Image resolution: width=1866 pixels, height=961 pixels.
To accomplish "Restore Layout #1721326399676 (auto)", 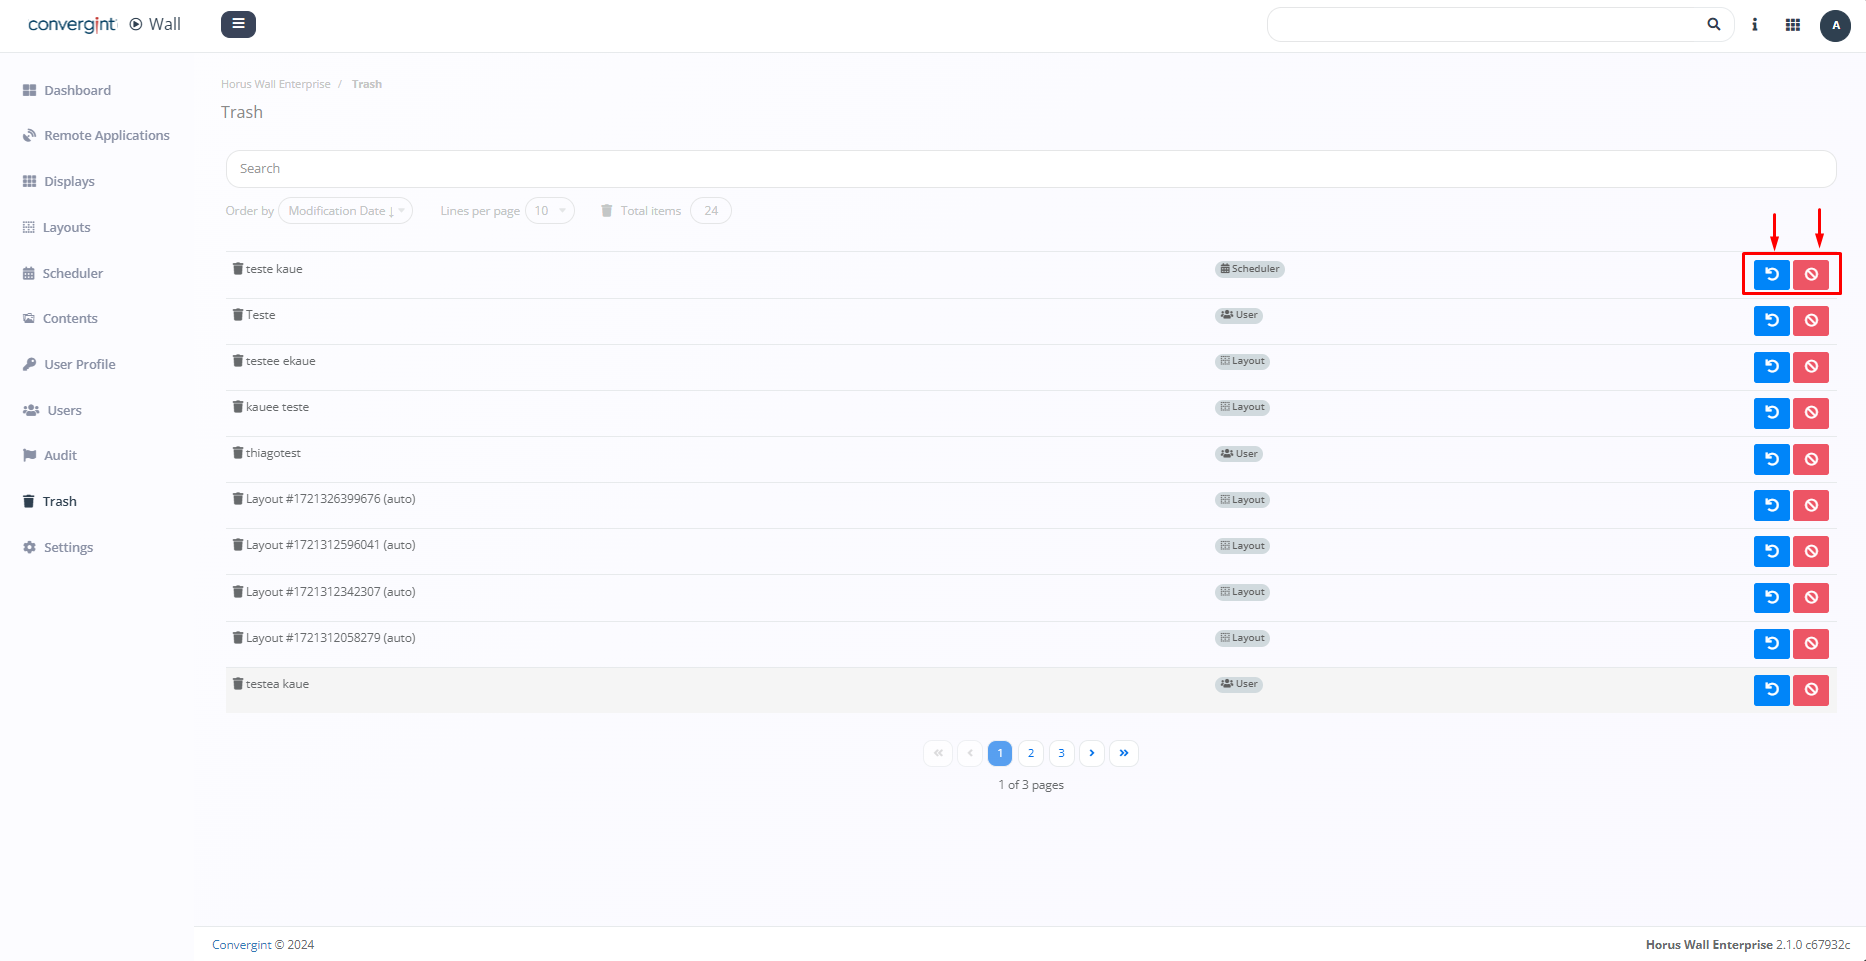I will (1771, 505).
